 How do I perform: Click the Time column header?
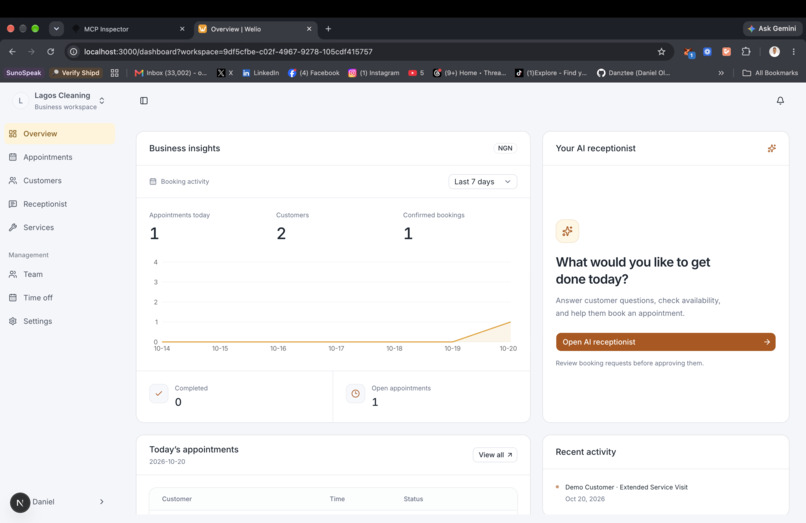click(337, 499)
